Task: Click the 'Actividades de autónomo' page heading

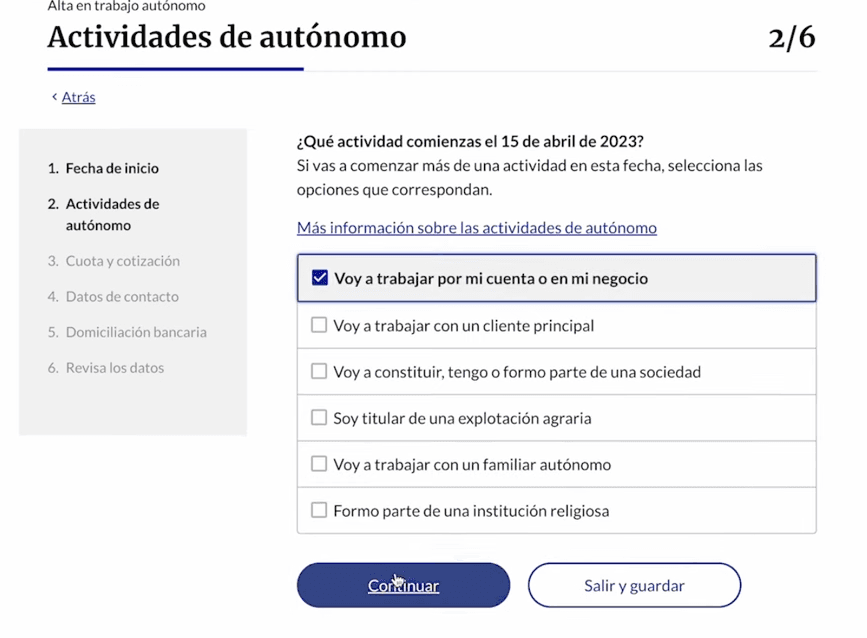Action: point(227,37)
